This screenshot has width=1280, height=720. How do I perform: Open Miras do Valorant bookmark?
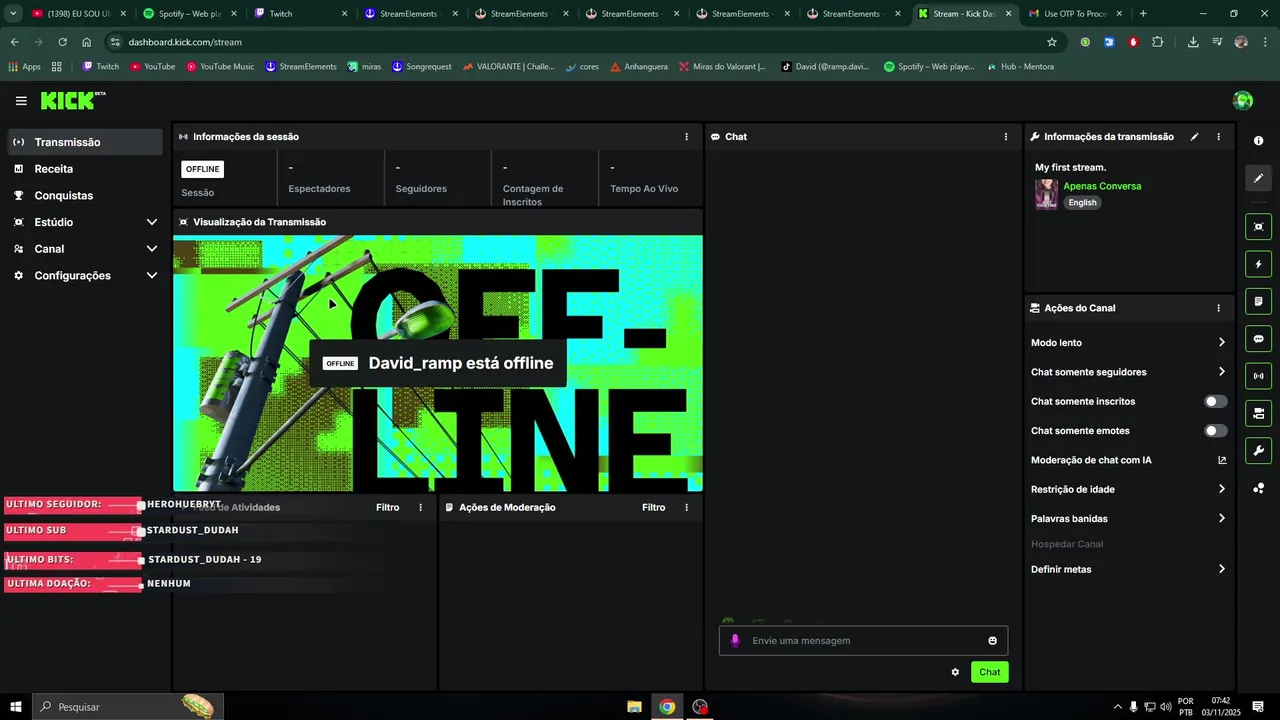722,67
